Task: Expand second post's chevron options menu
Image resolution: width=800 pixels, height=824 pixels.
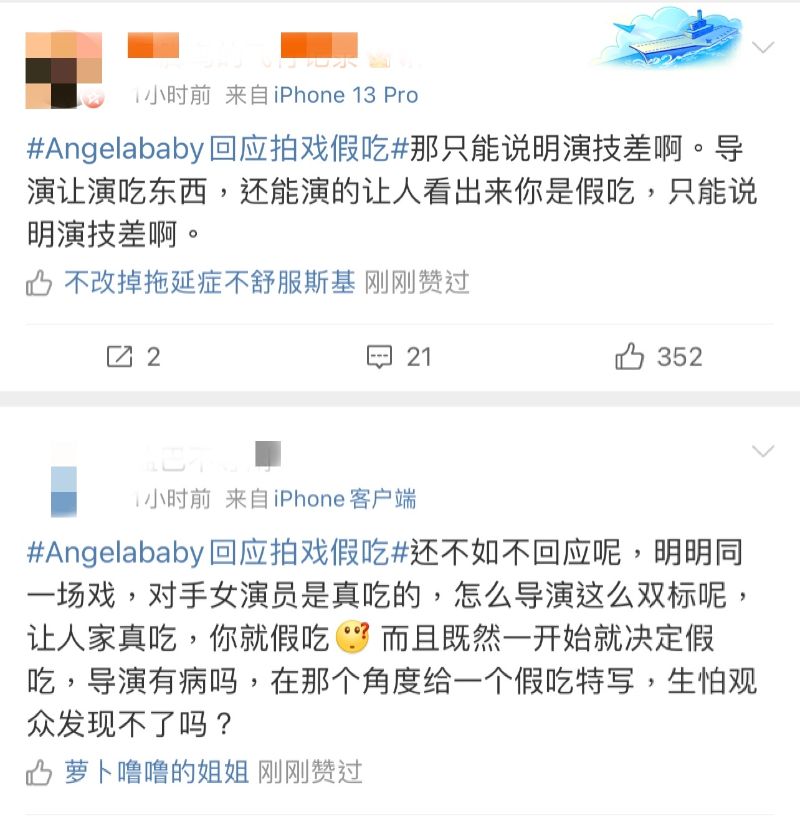Action: pos(763,451)
